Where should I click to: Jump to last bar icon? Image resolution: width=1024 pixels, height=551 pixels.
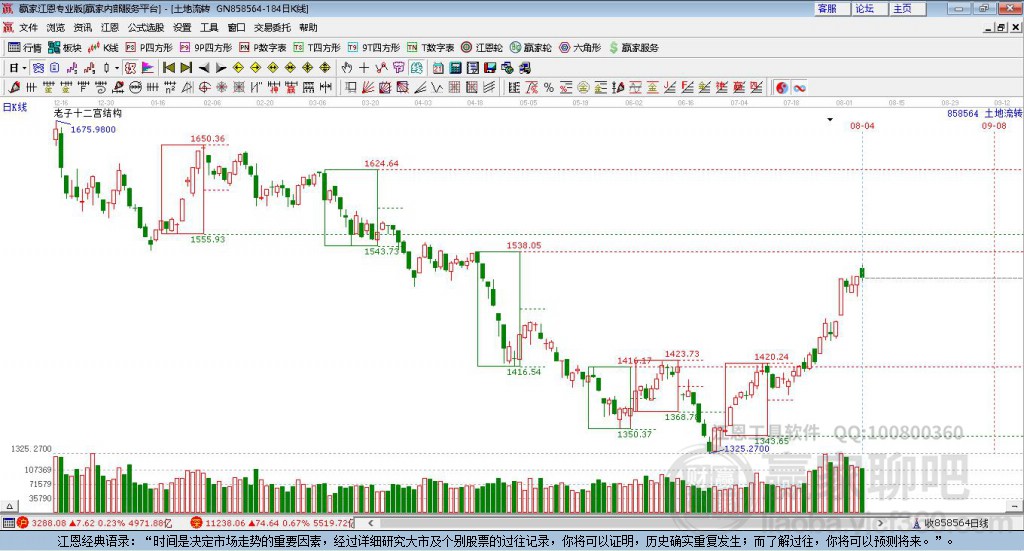click(186, 68)
